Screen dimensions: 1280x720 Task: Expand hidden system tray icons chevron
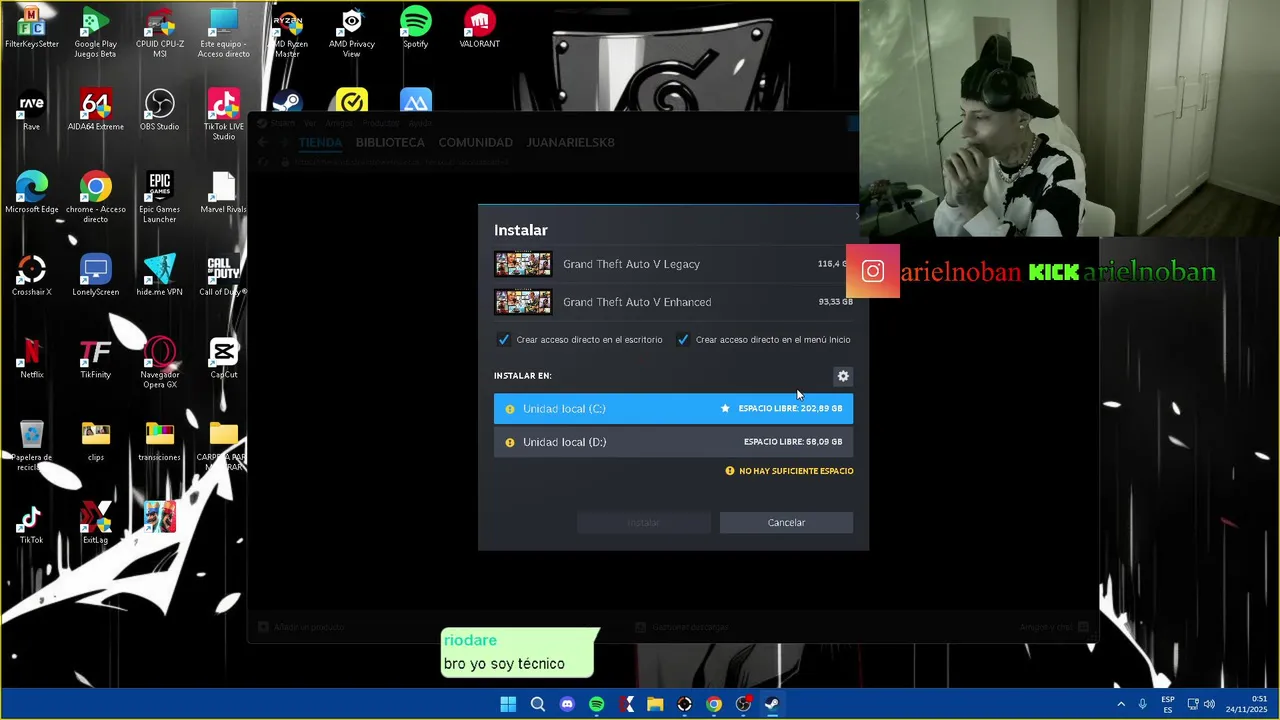click(1121, 704)
